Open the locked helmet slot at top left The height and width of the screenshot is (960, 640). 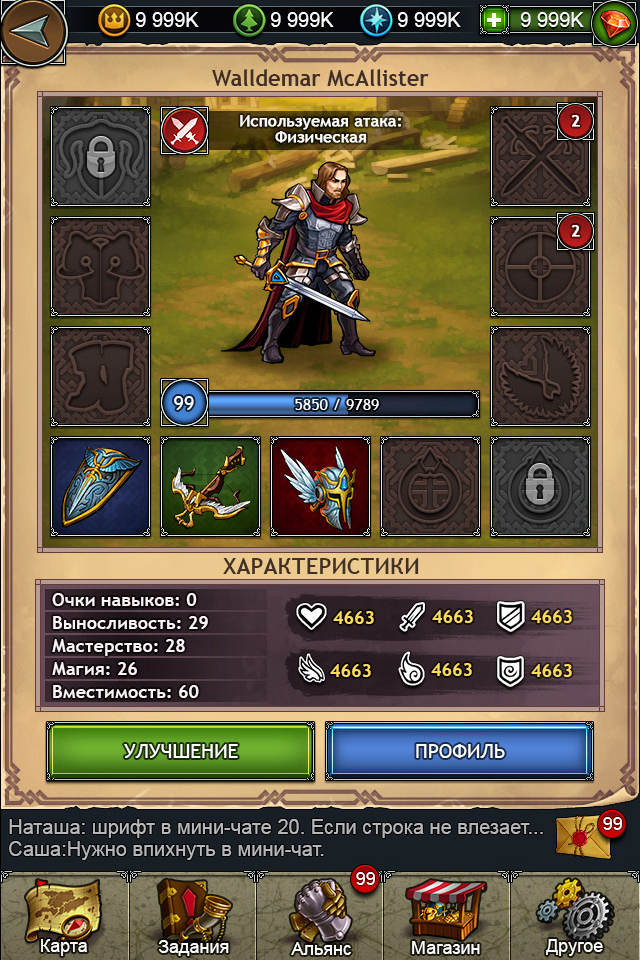coord(100,157)
